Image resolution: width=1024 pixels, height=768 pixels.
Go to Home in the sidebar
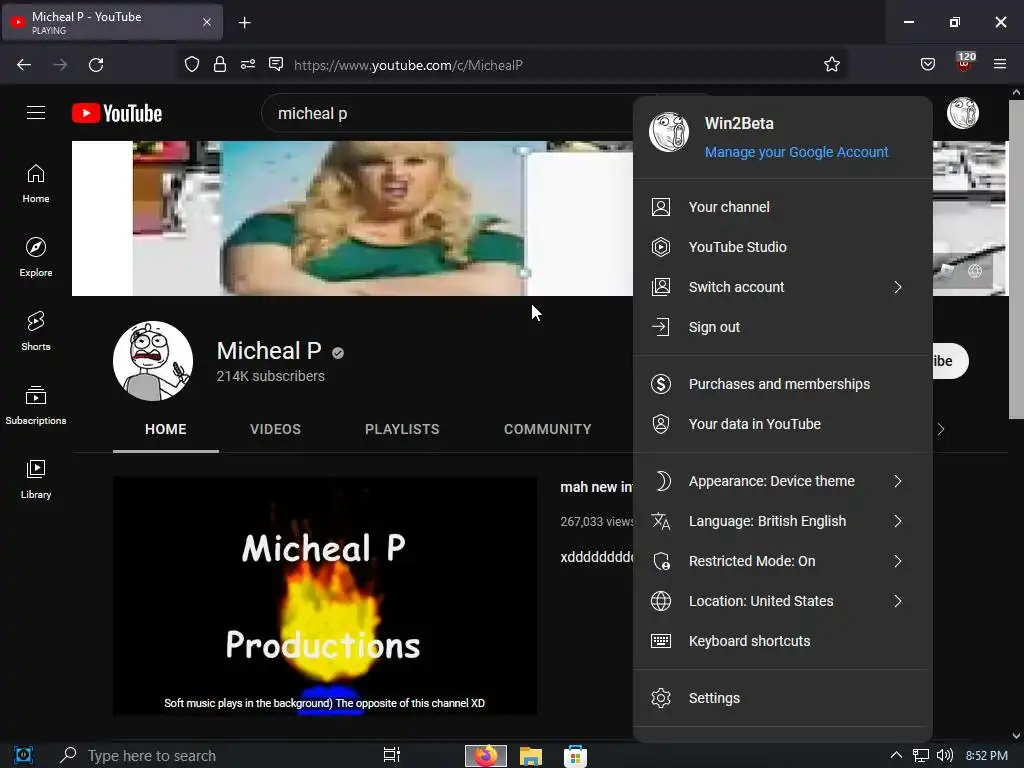pyautogui.click(x=36, y=184)
